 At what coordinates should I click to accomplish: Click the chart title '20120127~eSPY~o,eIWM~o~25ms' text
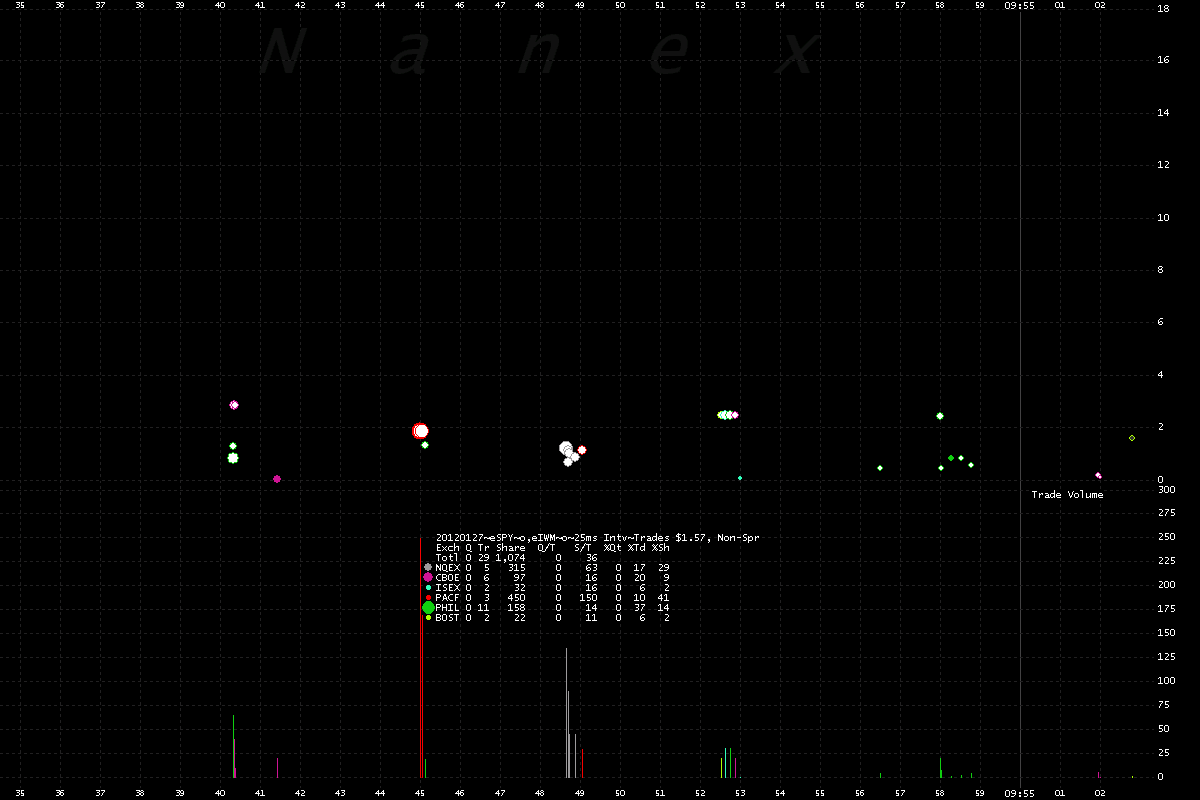(518, 537)
